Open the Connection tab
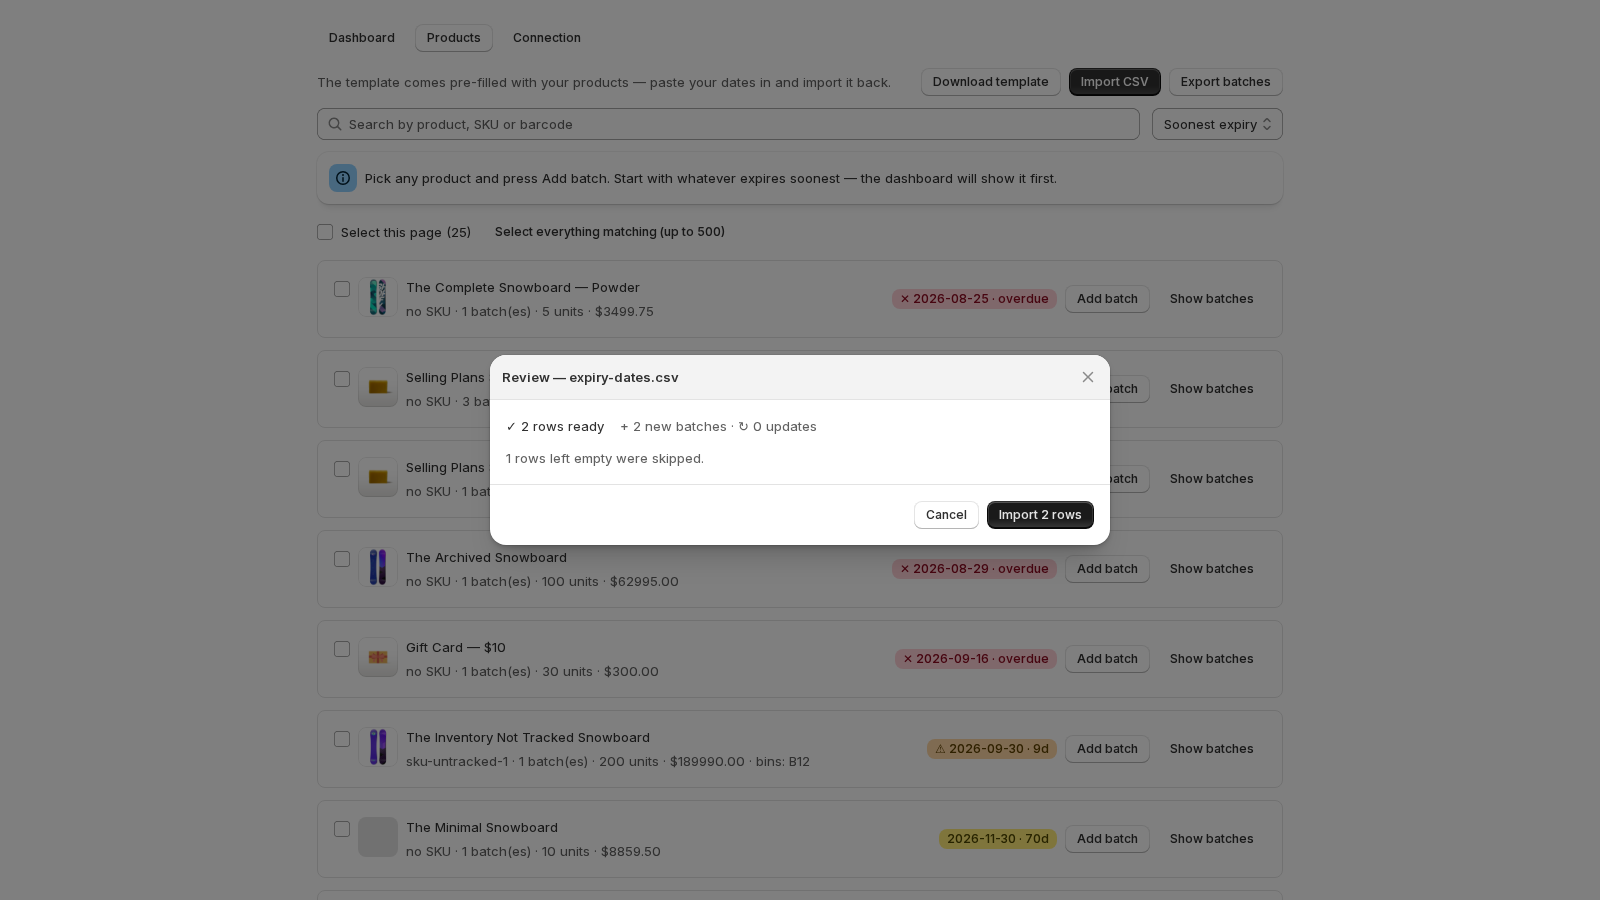Viewport: 1600px width, 900px height. 547,38
